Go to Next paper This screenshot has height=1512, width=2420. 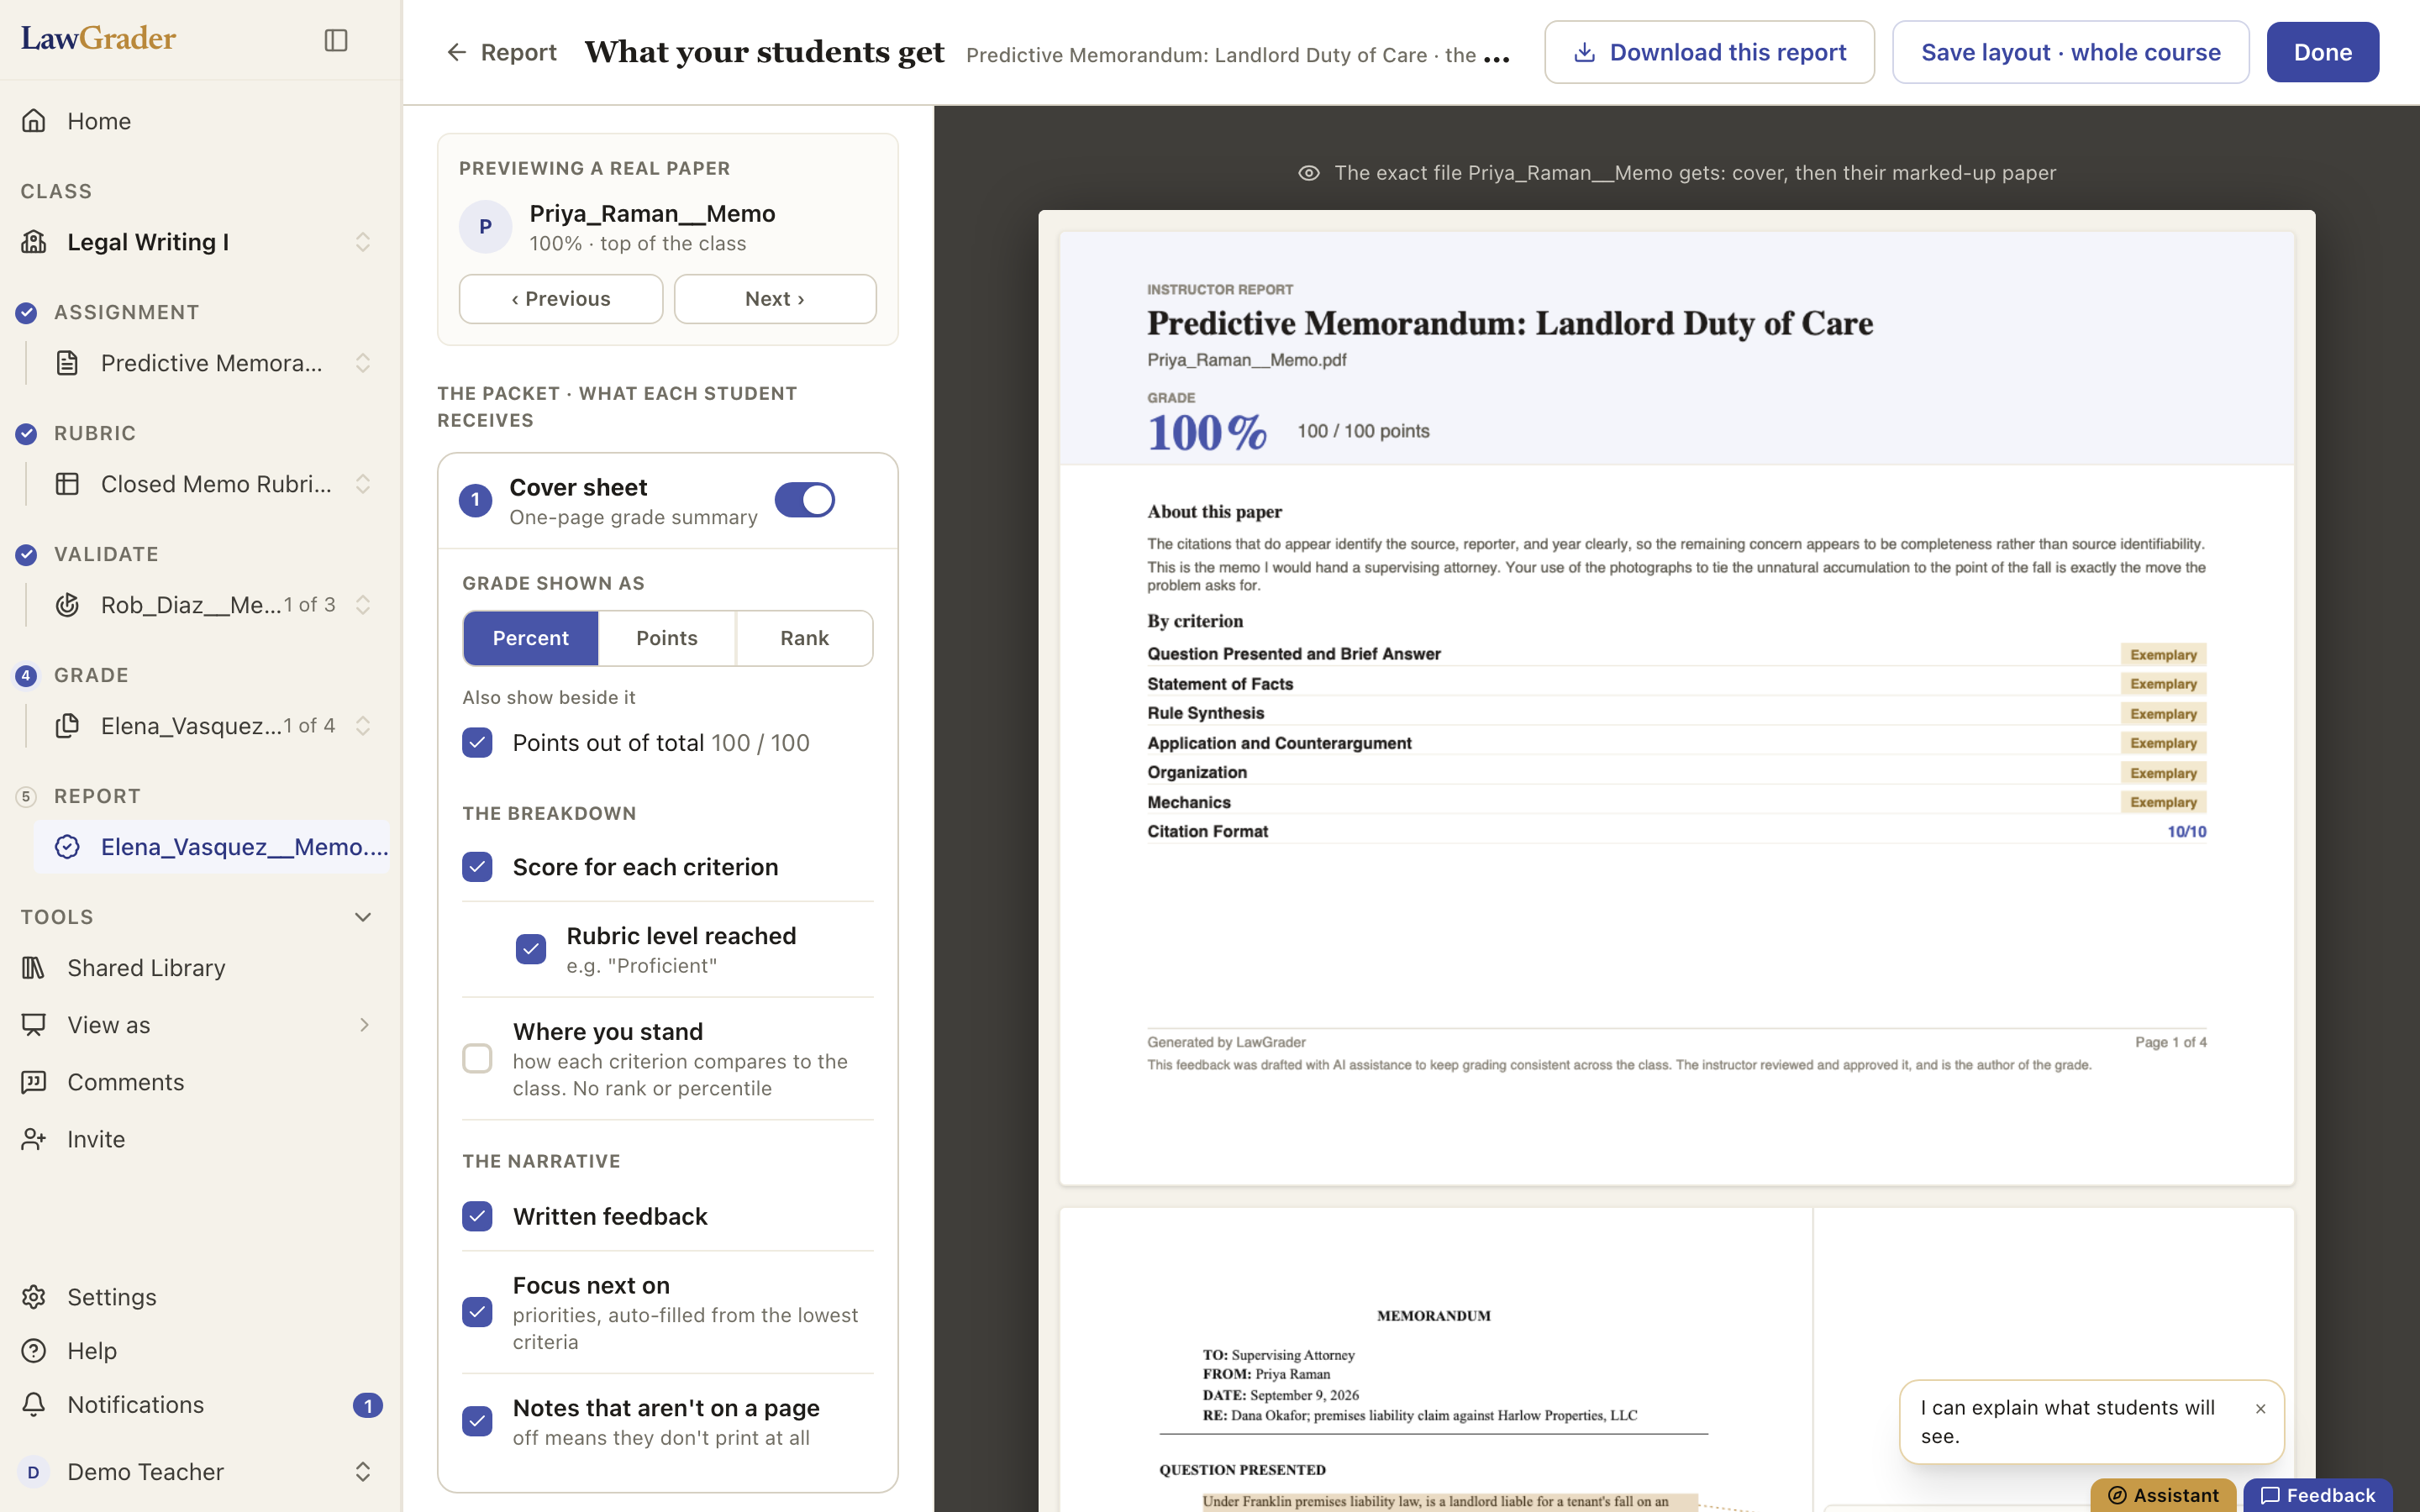(x=775, y=299)
